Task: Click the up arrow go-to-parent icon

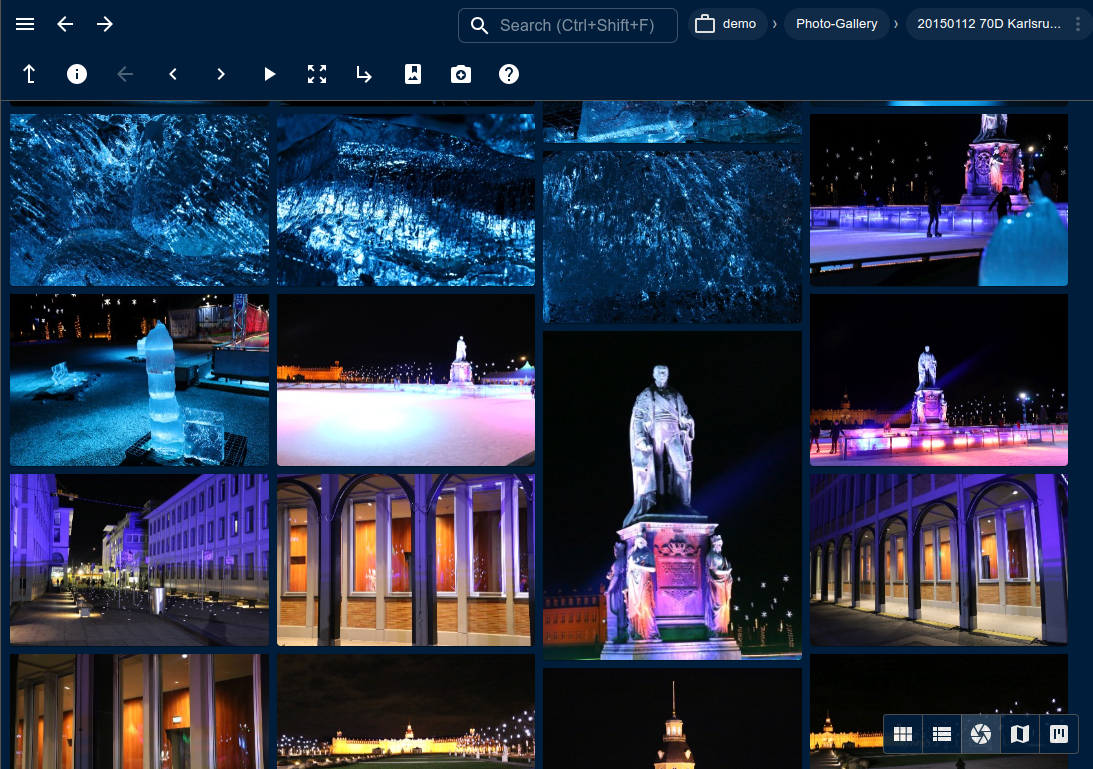Action: [x=29, y=74]
